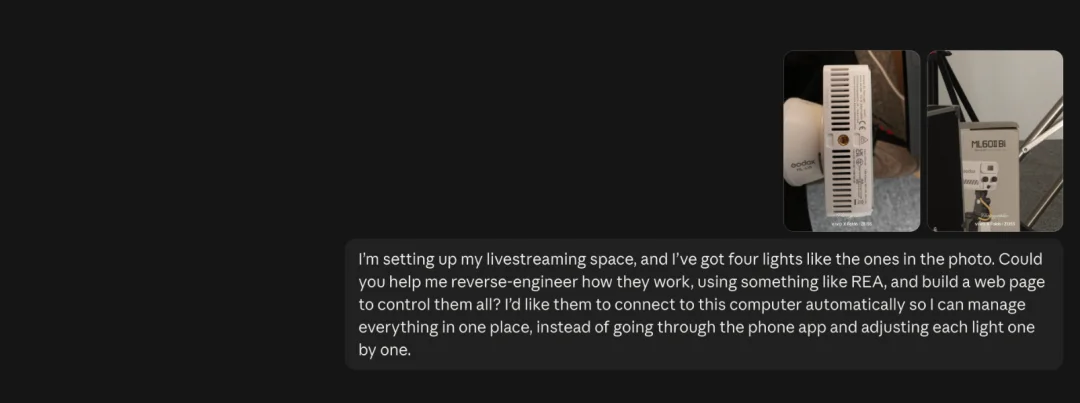Select the livestreaming space message bubble

tap(704, 304)
